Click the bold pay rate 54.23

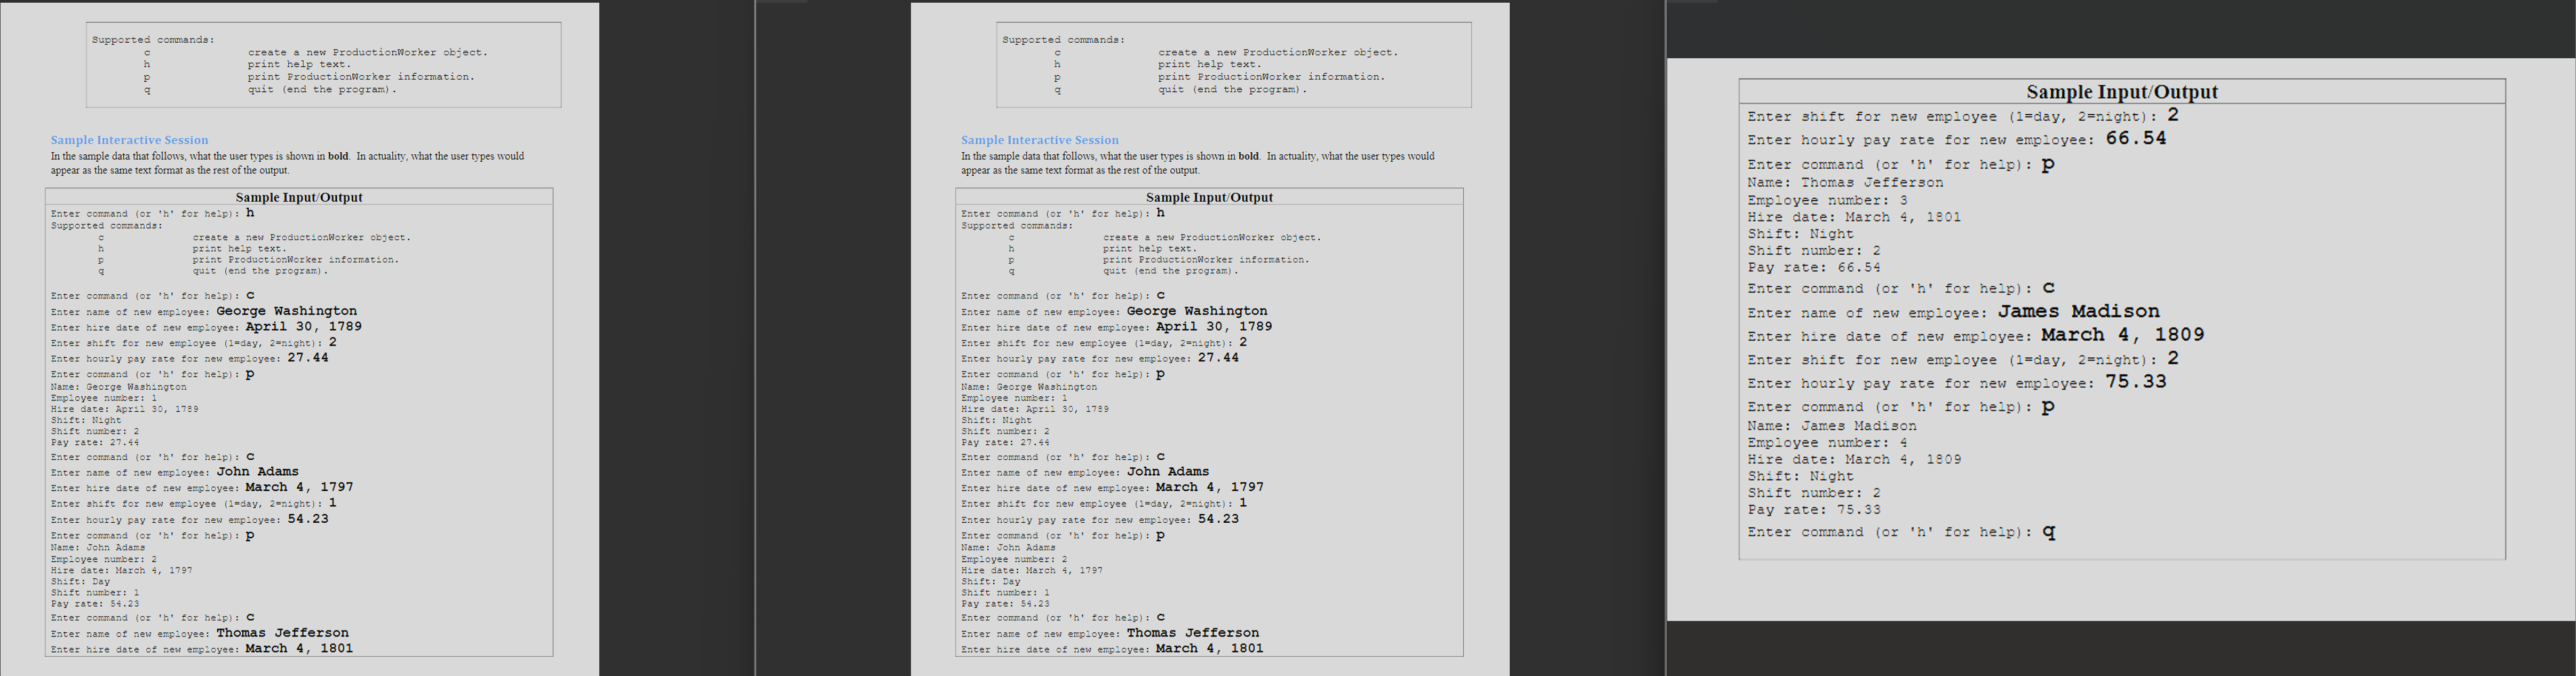pyautogui.click(x=310, y=519)
